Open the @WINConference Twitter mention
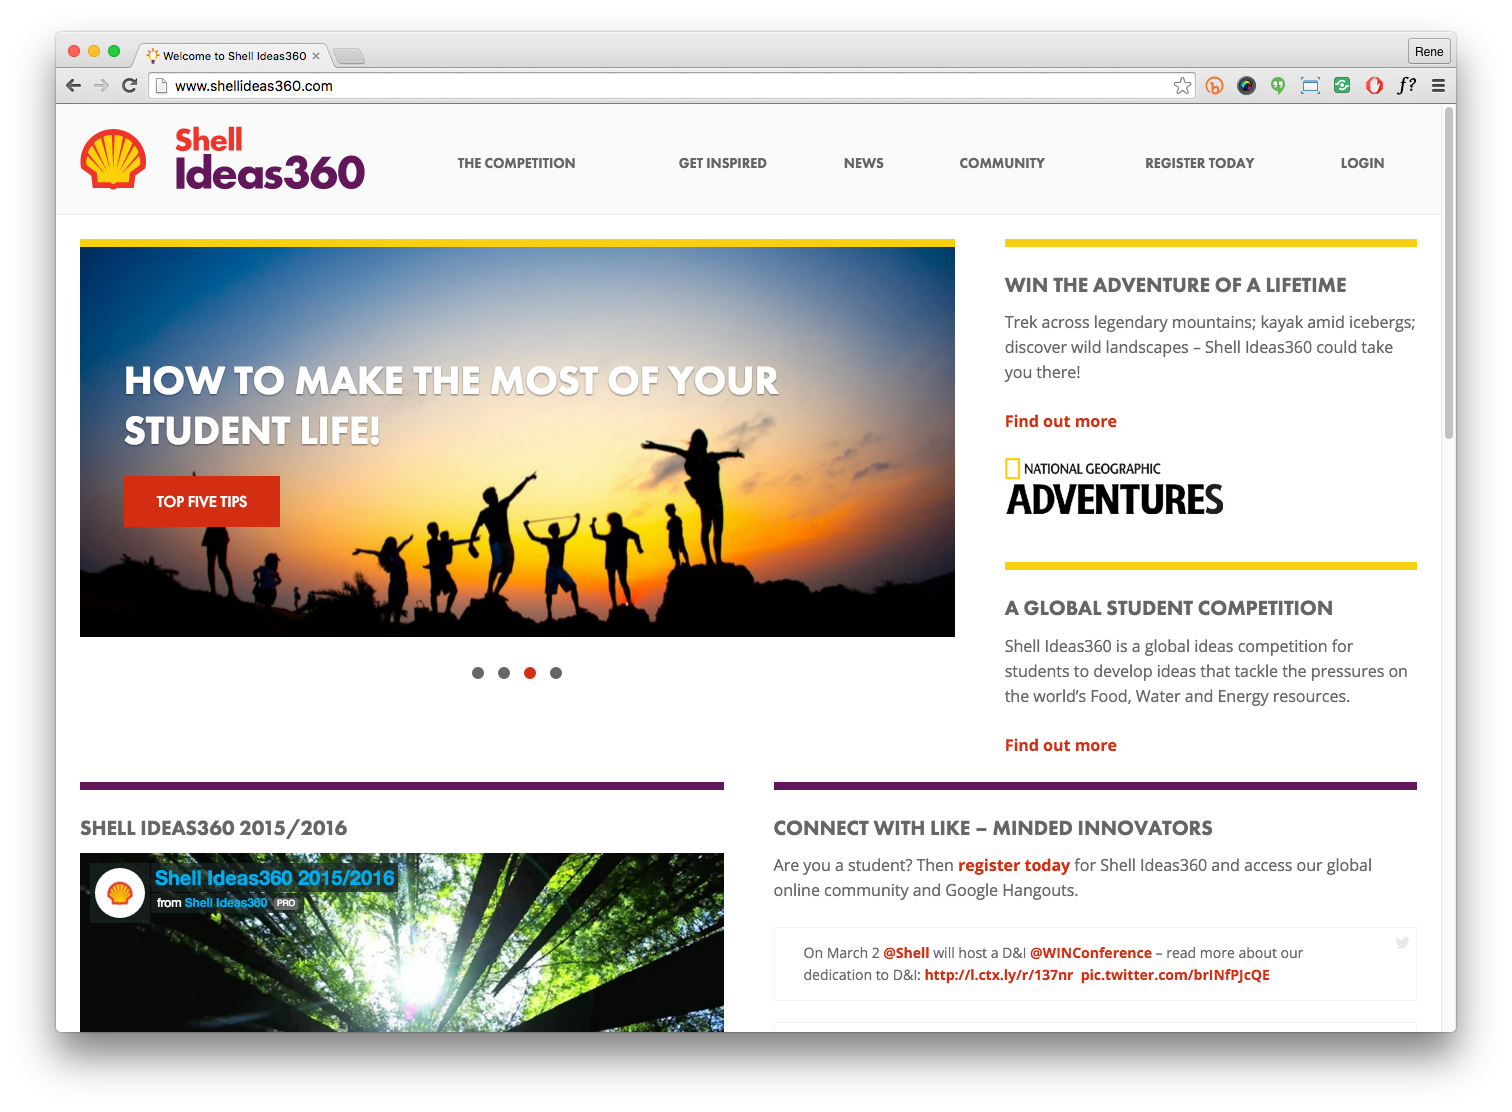The width and height of the screenshot is (1512, 1112). click(1091, 953)
